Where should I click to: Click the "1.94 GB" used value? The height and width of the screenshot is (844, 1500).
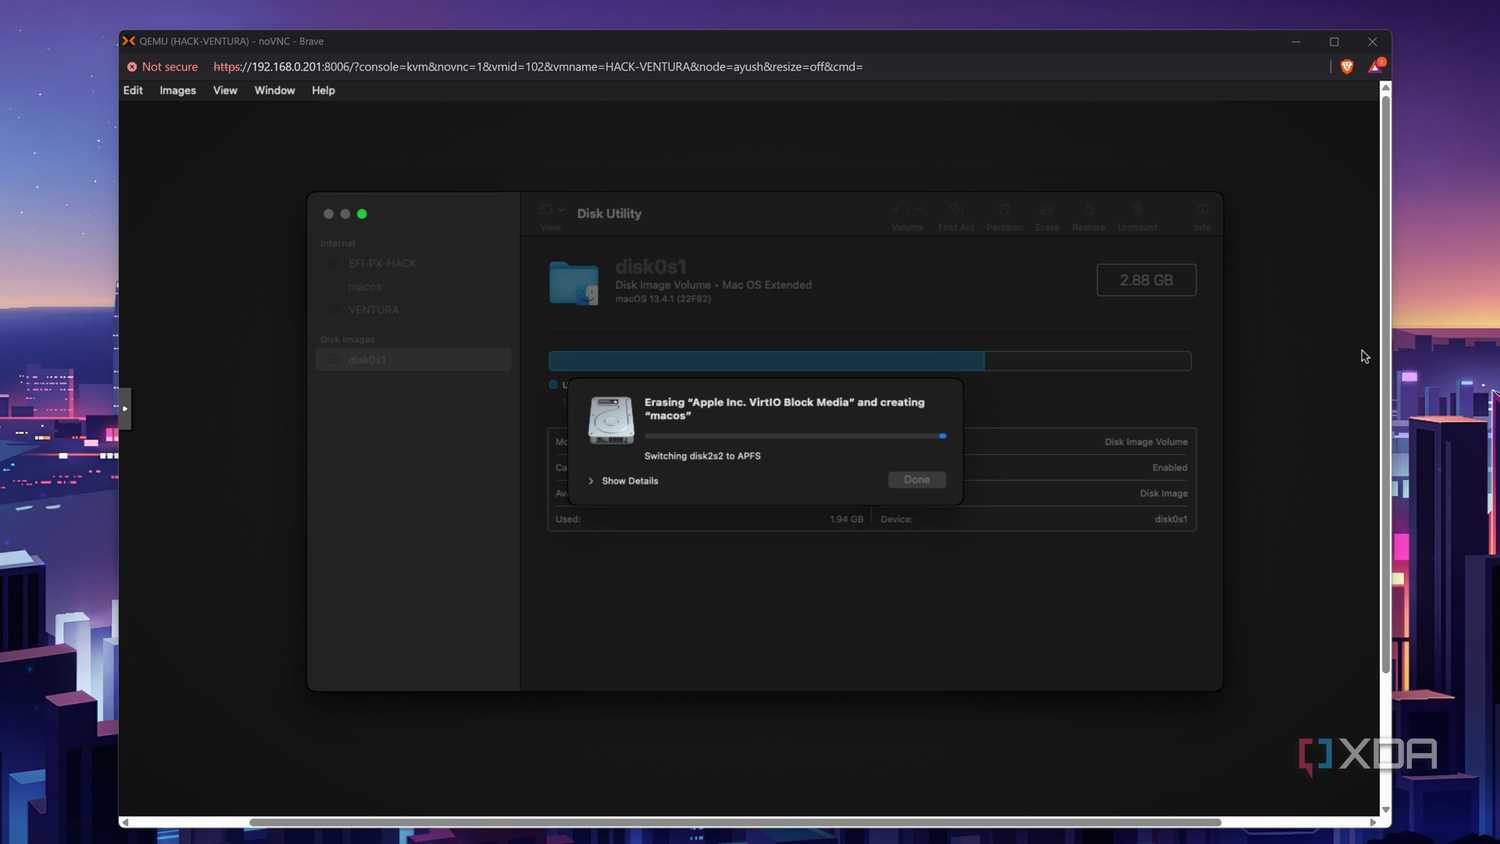tap(846, 519)
